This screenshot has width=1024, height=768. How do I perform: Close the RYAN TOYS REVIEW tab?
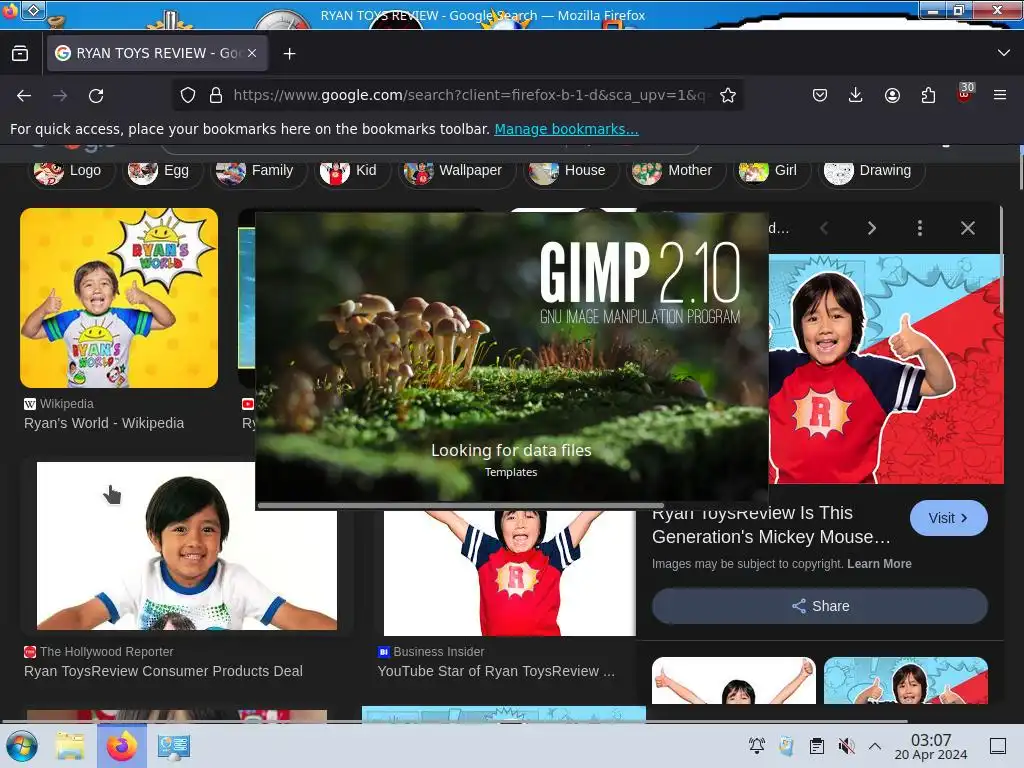click(252, 54)
